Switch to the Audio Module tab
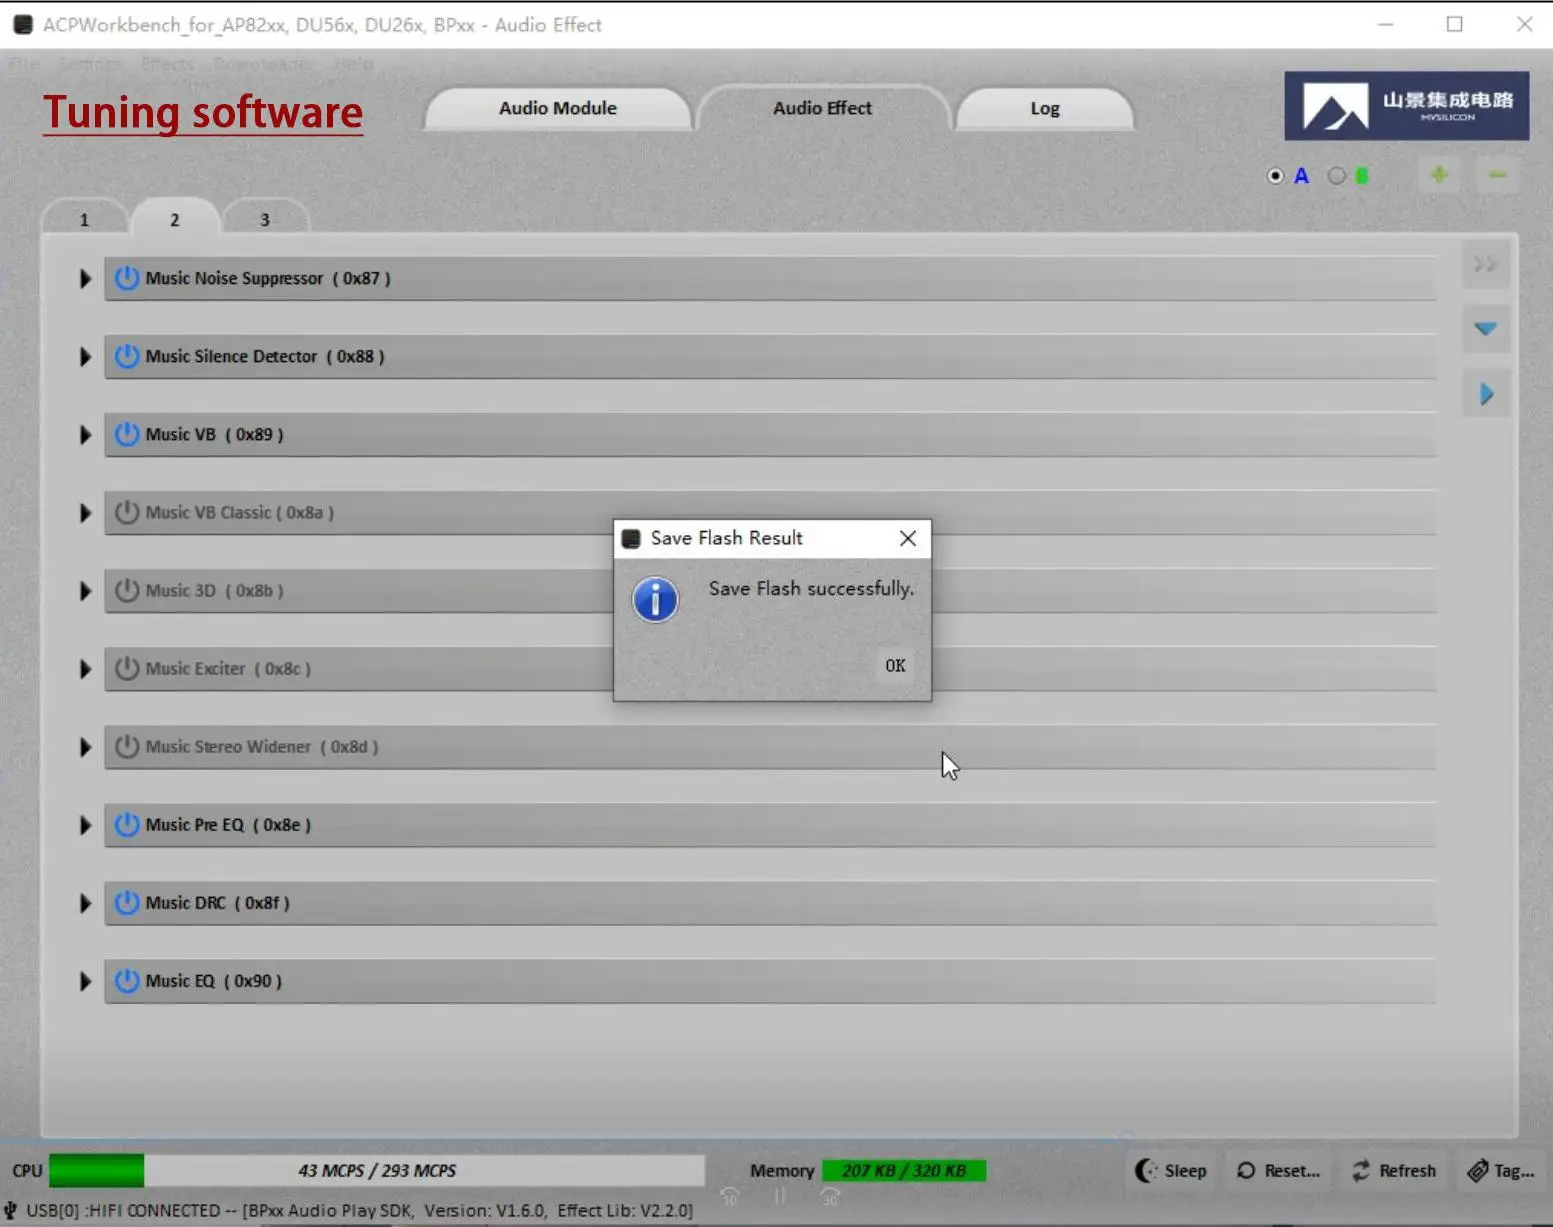 click(557, 108)
